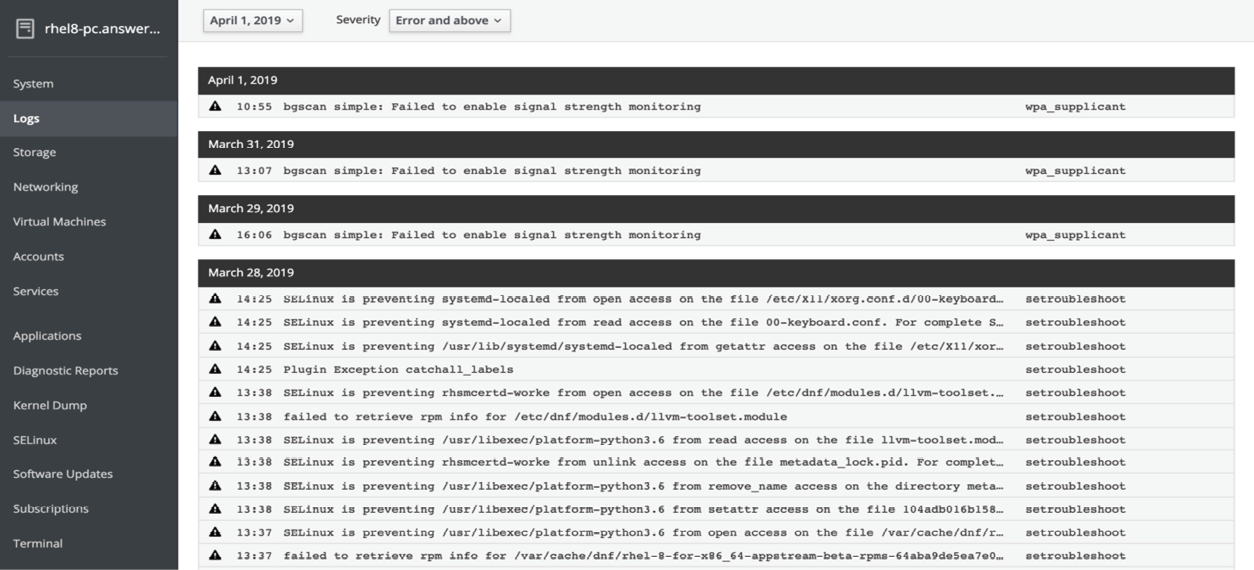Image resolution: width=1254 pixels, height=570 pixels.
Task: View the Kernel Dump page
Action: pos(50,405)
